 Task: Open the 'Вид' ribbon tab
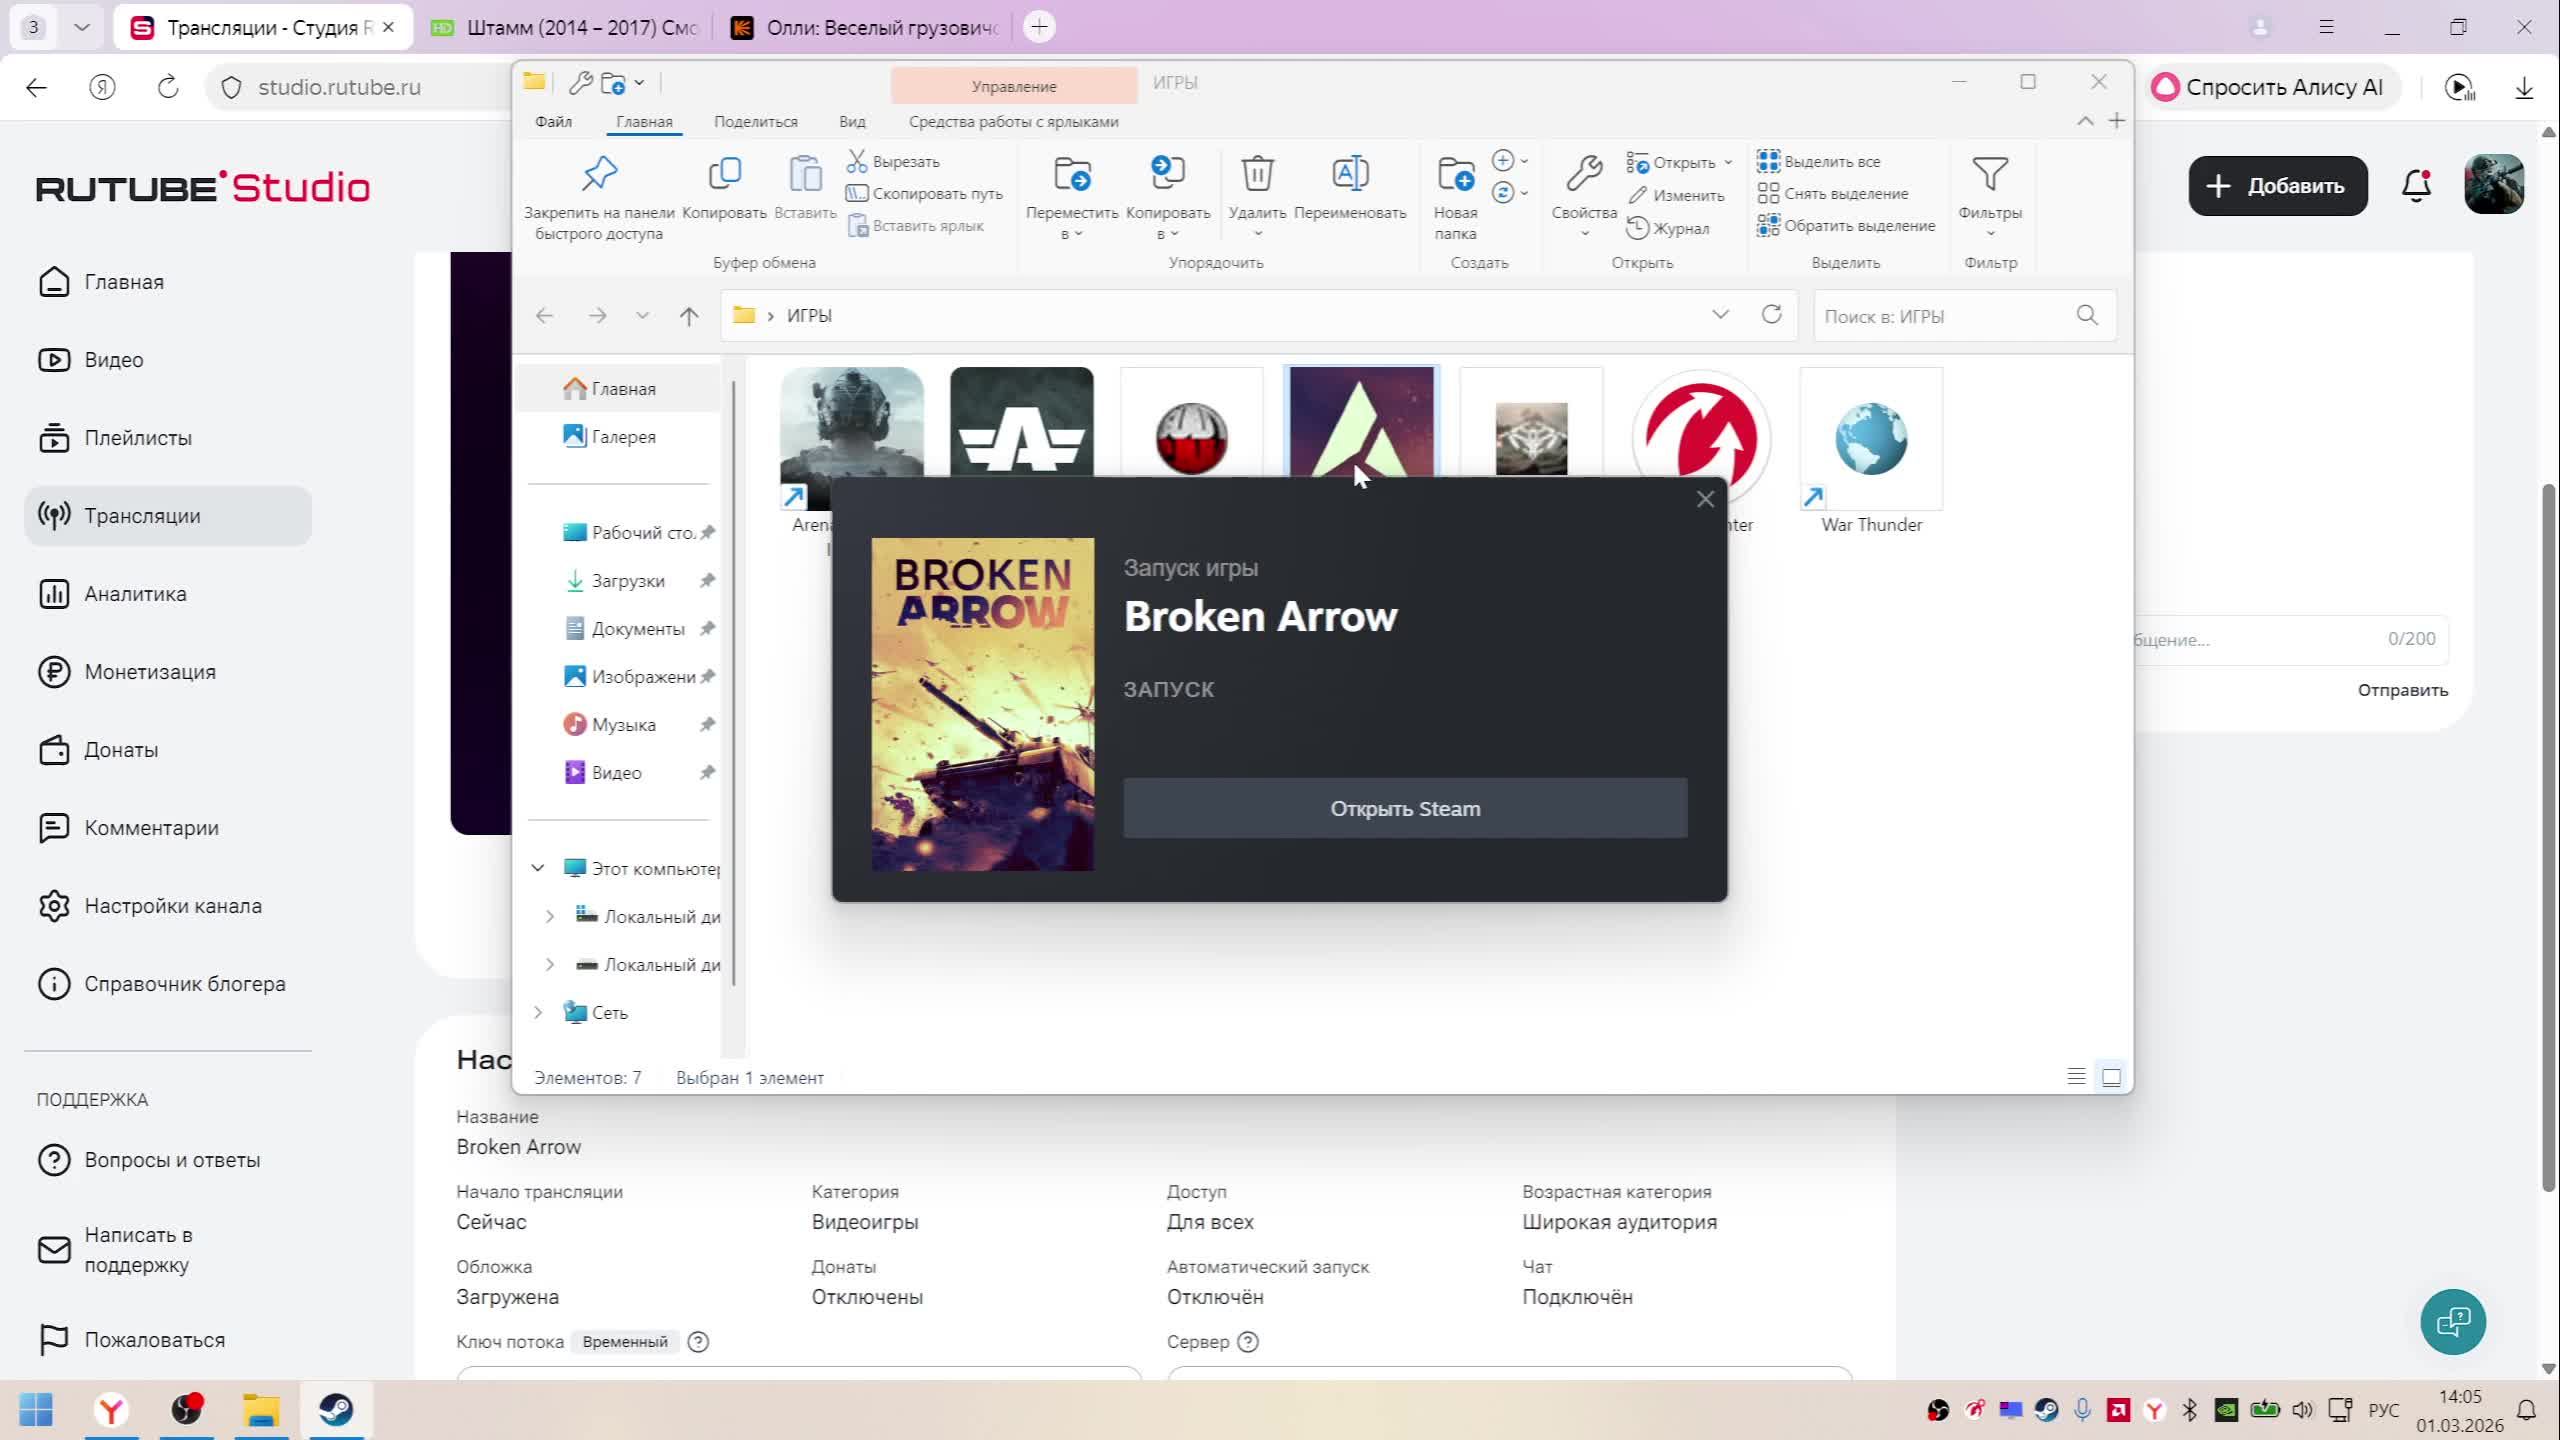(852, 122)
